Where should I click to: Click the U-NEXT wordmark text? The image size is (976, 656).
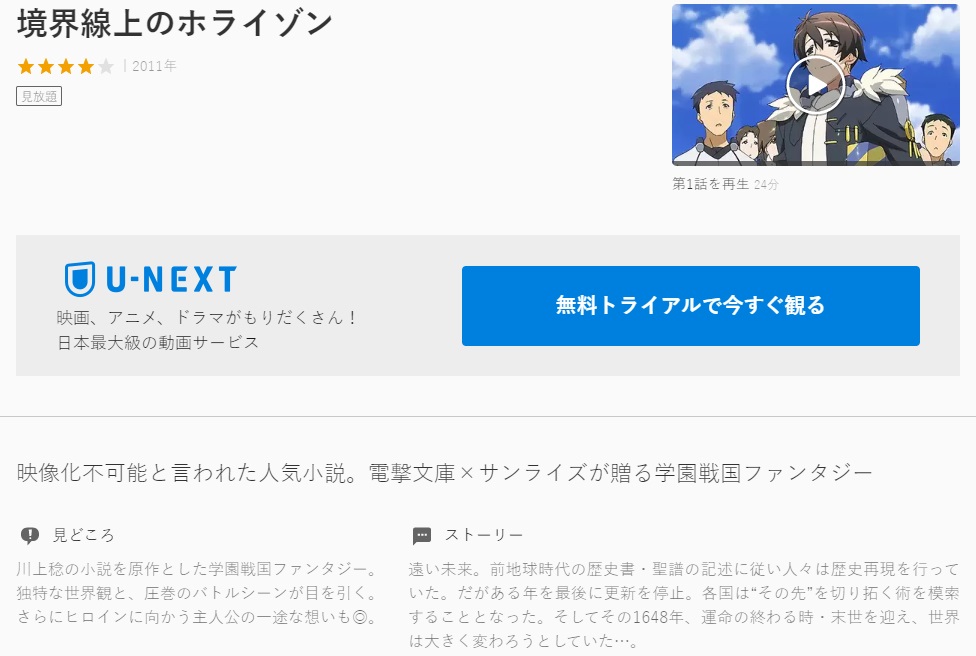(x=171, y=279)
